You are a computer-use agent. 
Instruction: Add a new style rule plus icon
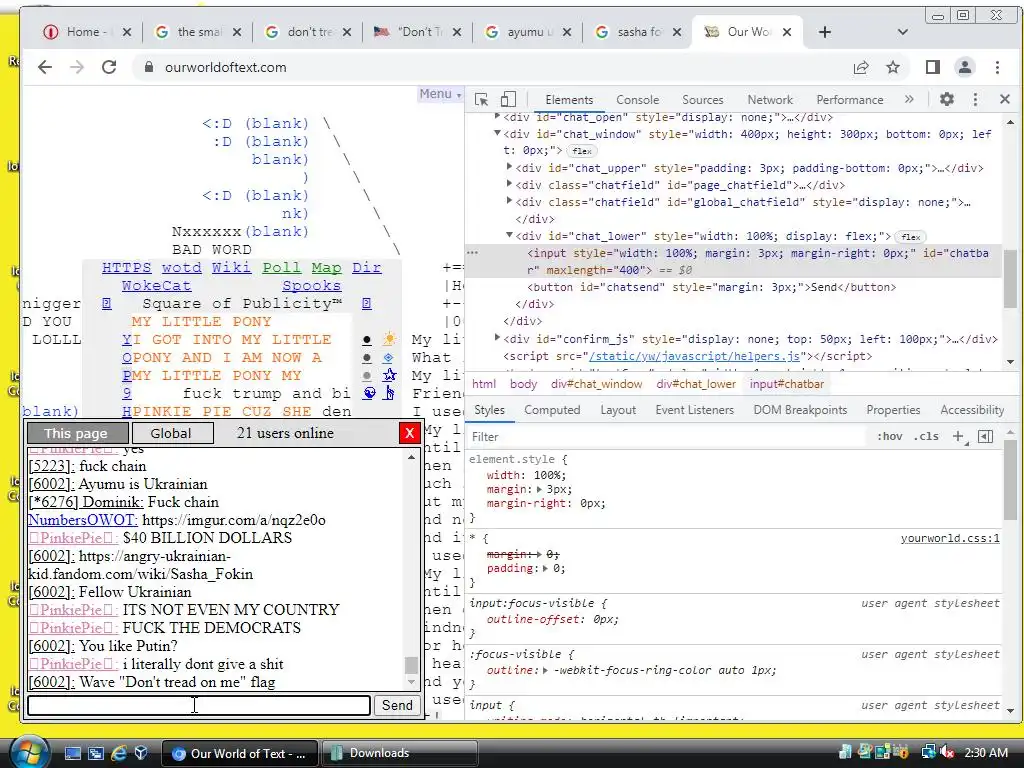tap(958, 436)
